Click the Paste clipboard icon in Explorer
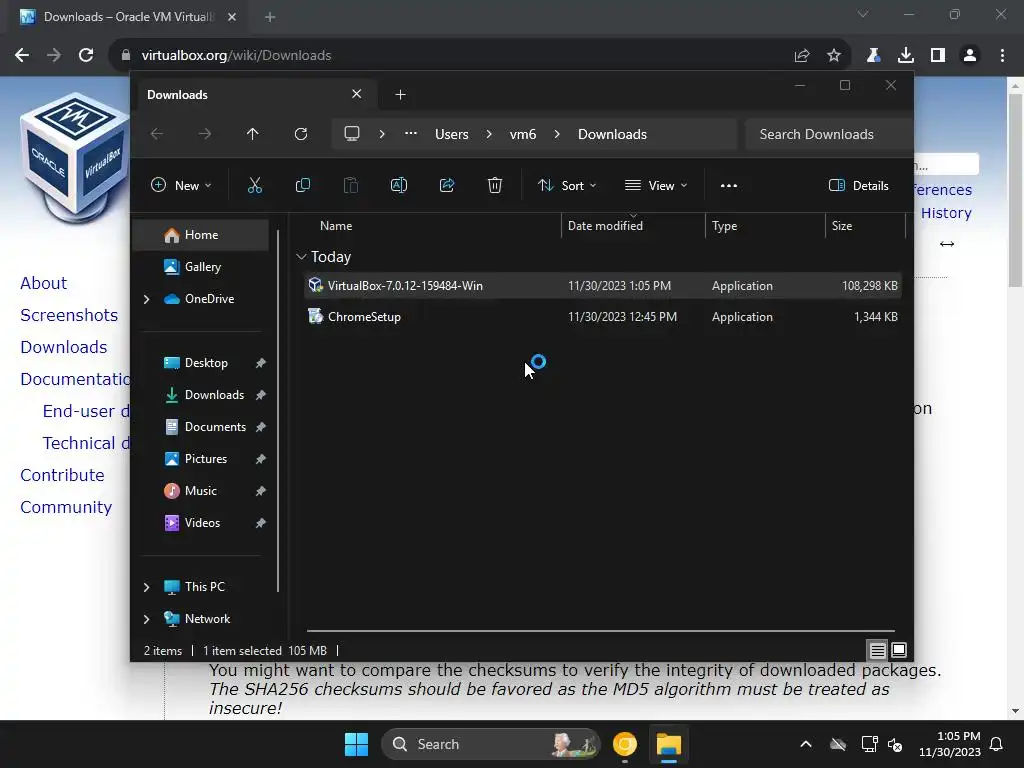Viewport: 1024px width, 768px height. 351,185
